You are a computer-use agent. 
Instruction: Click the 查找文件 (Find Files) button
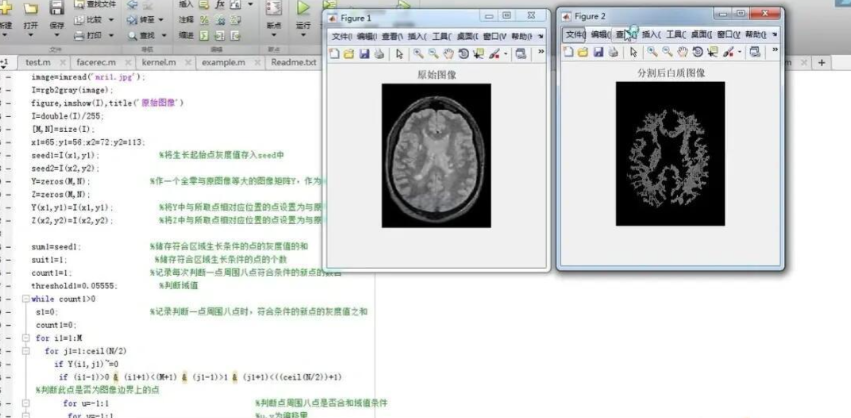coord(95,4)
